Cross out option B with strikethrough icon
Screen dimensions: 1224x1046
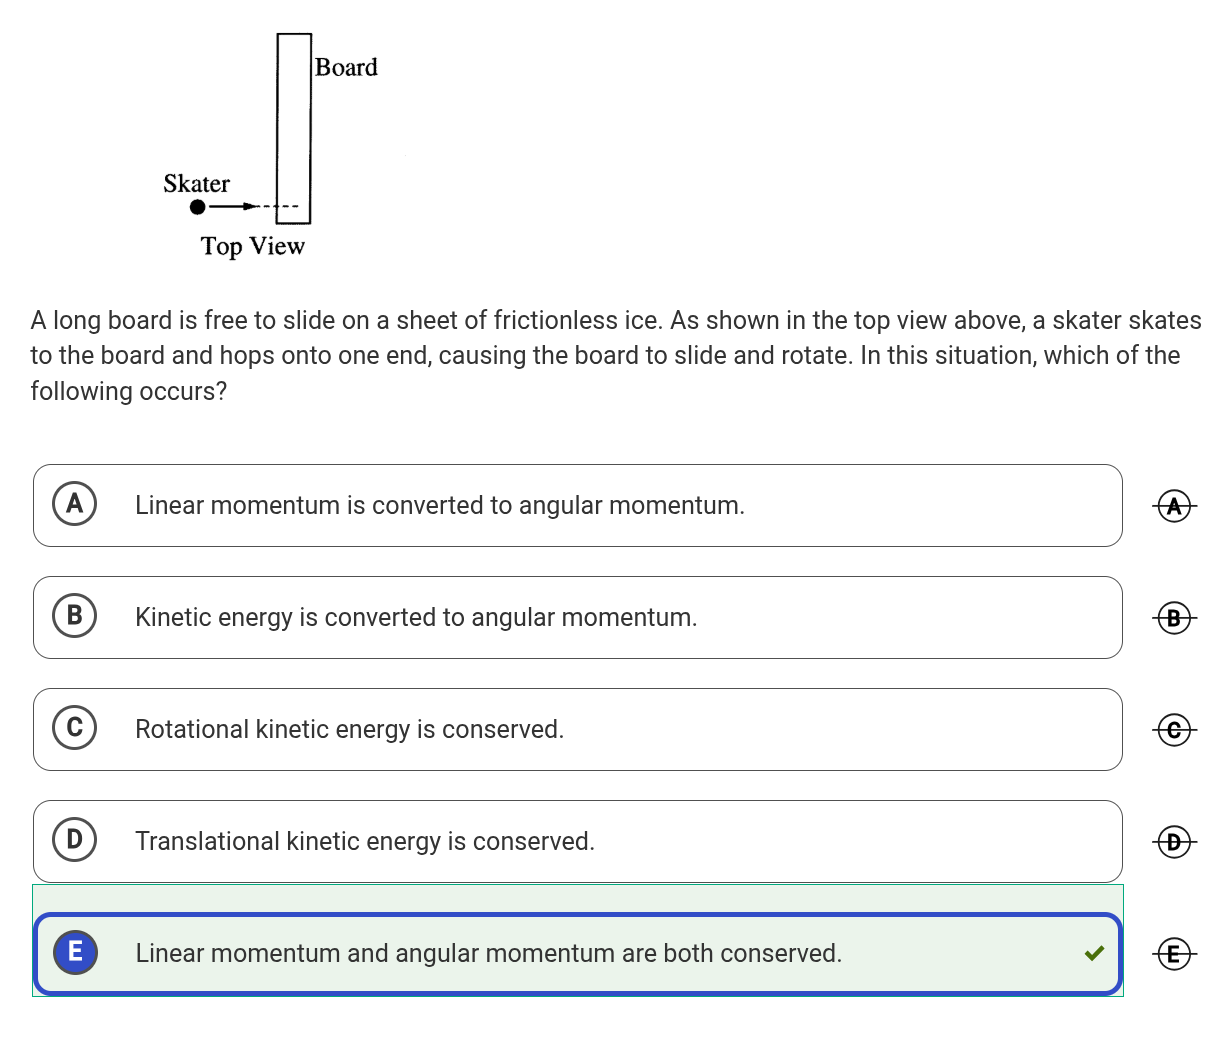click(x=1174, y=618)
